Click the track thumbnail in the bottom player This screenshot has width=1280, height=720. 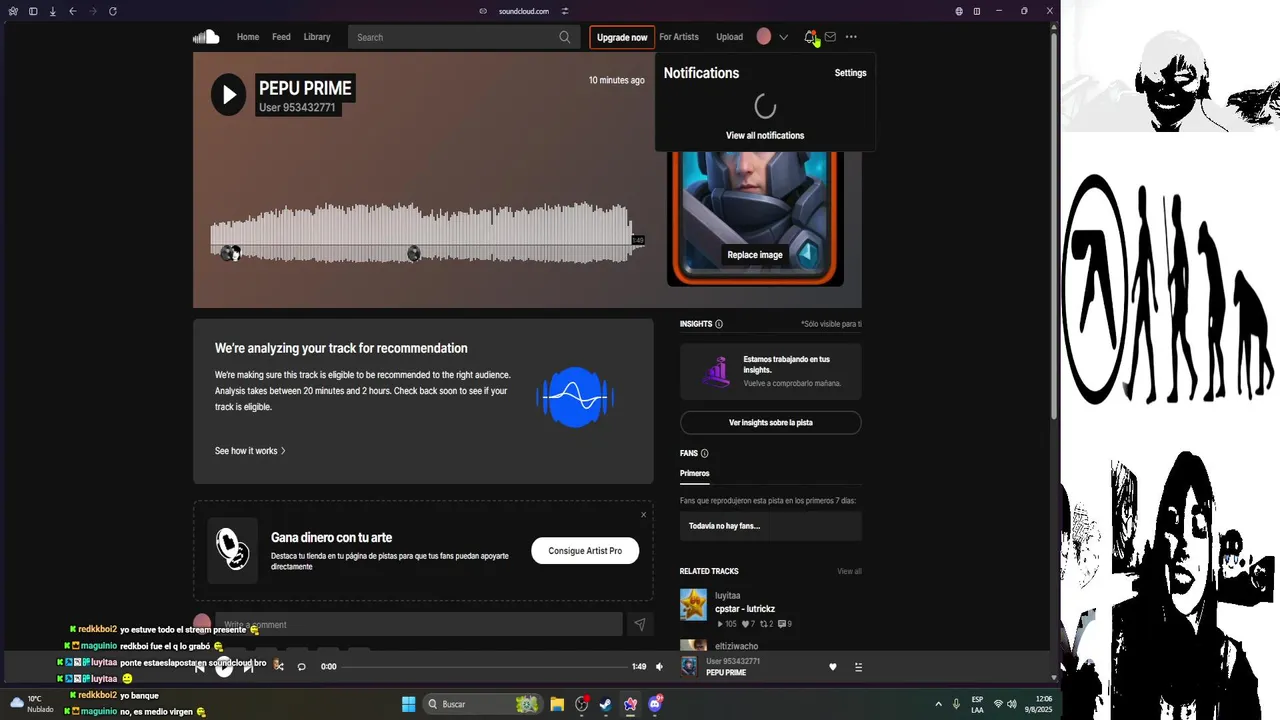(689, 667)
